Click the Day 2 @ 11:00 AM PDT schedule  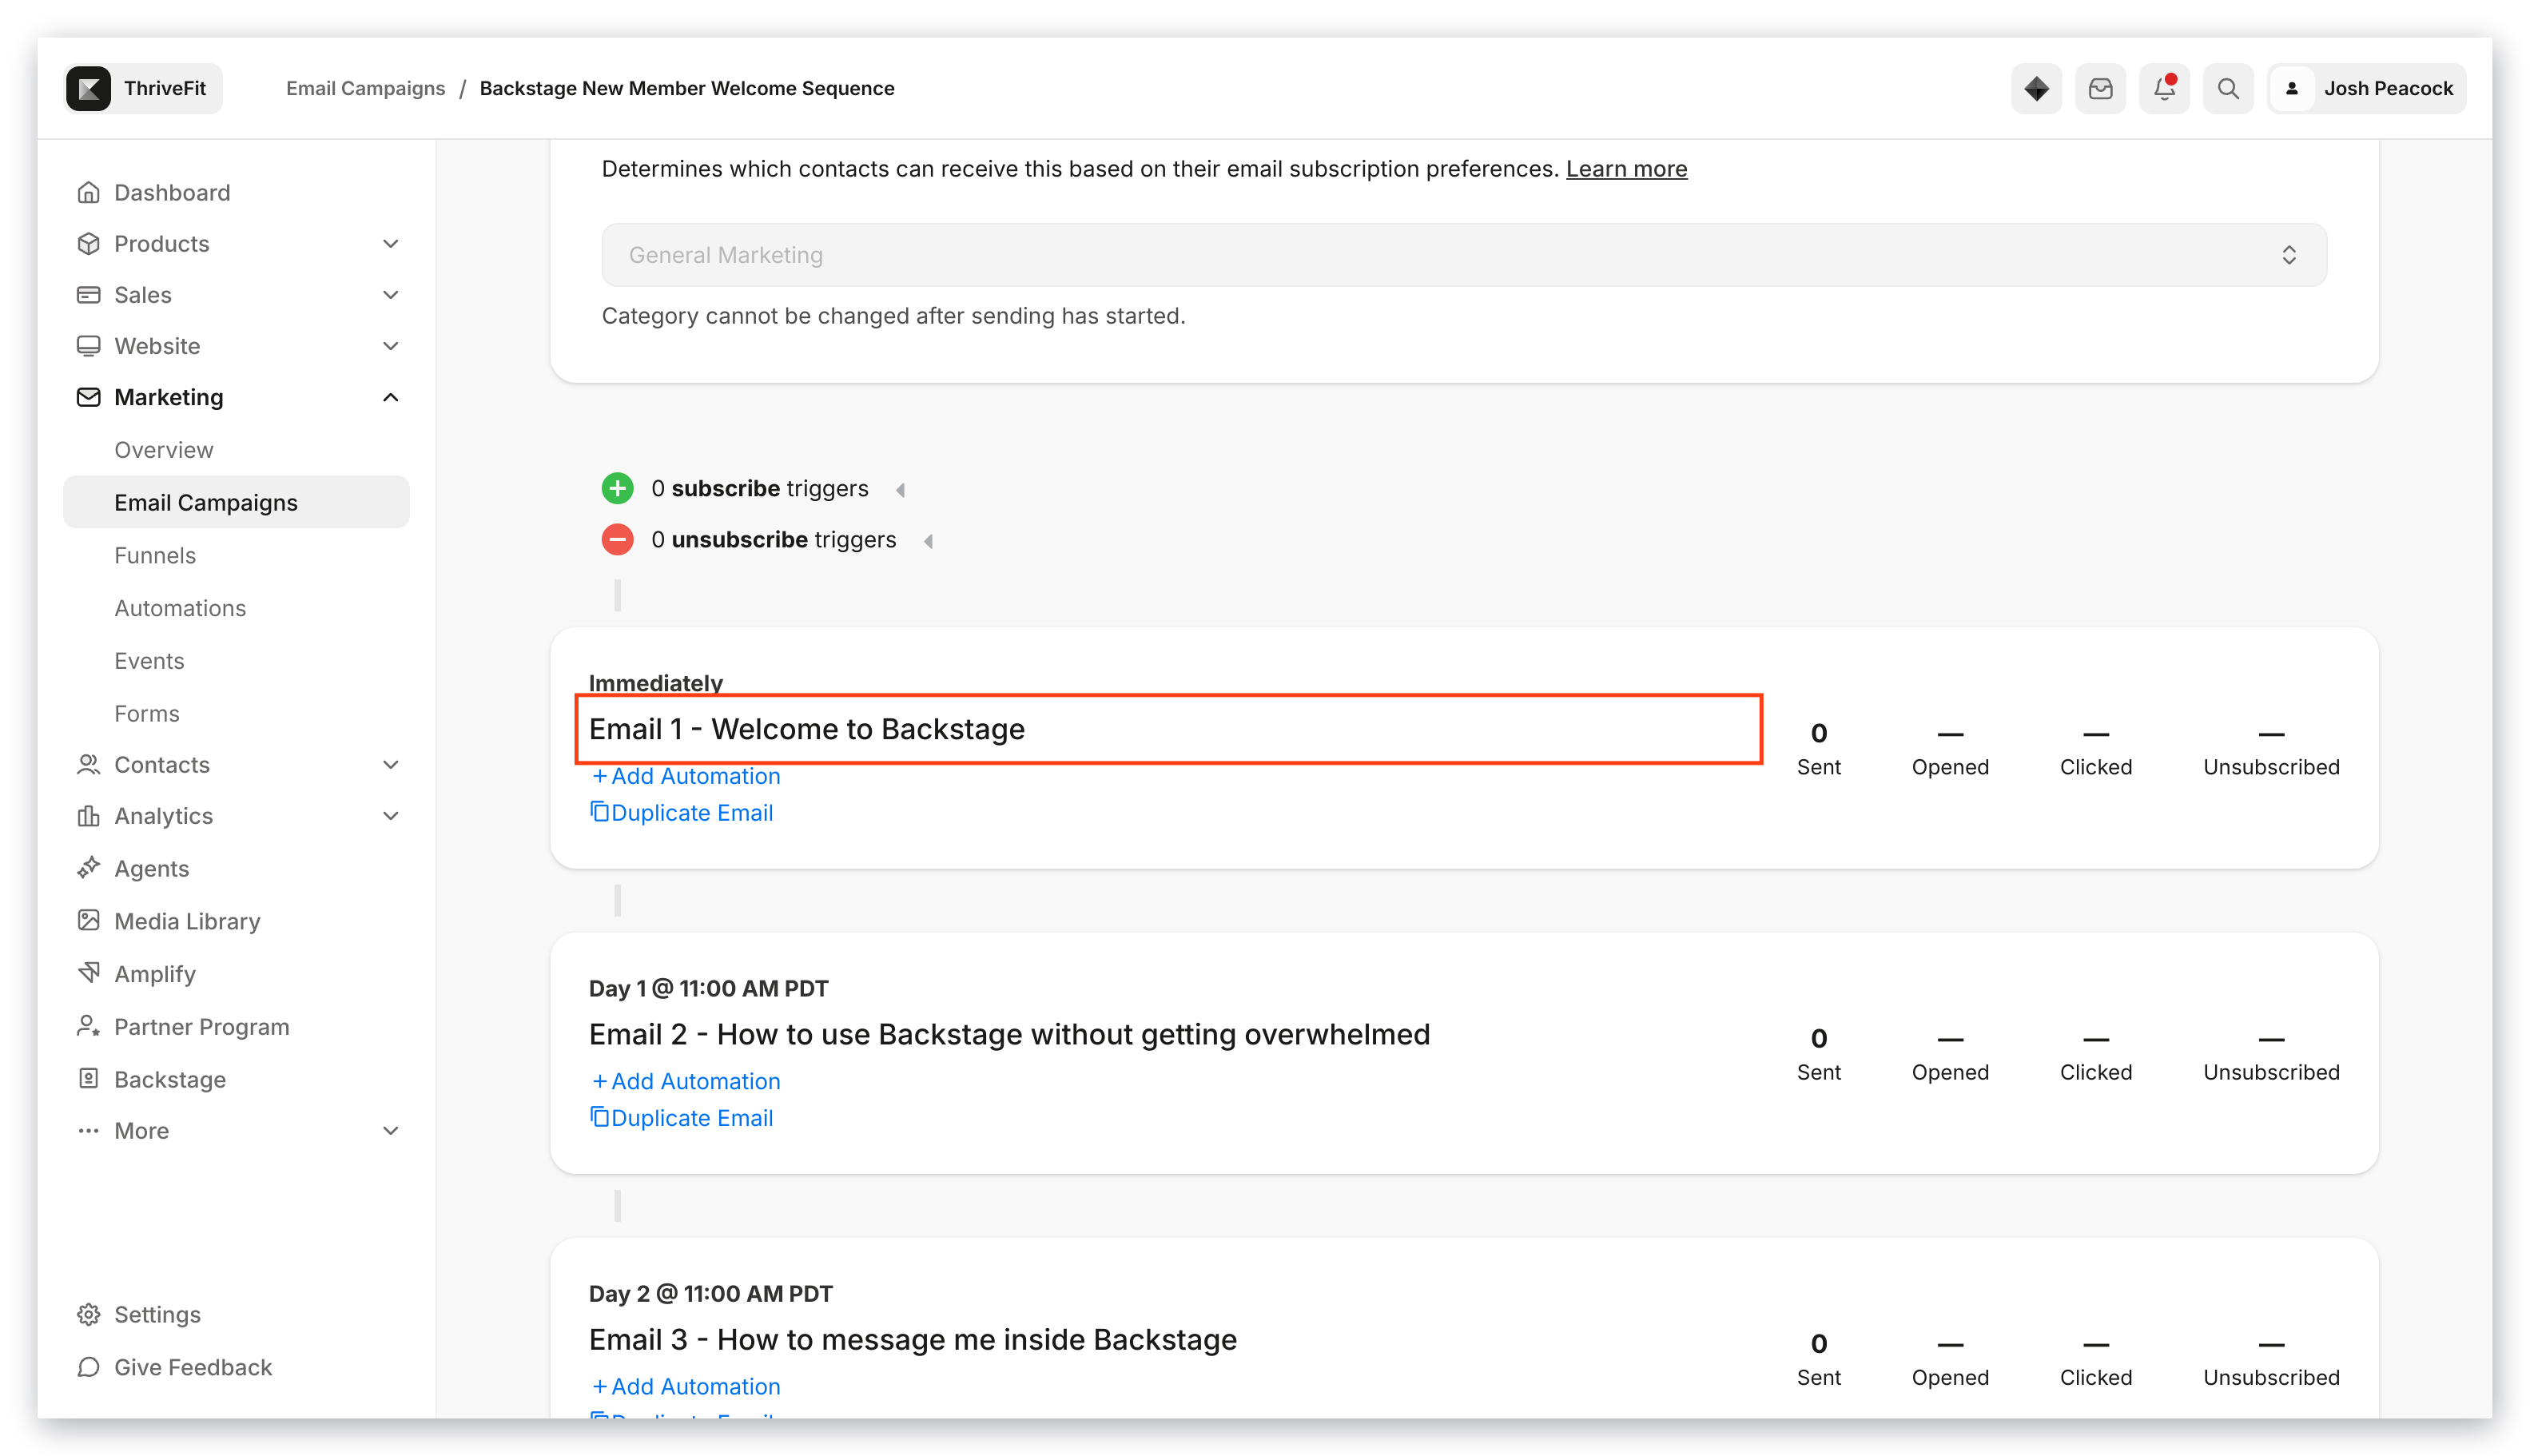(710, 1293)
